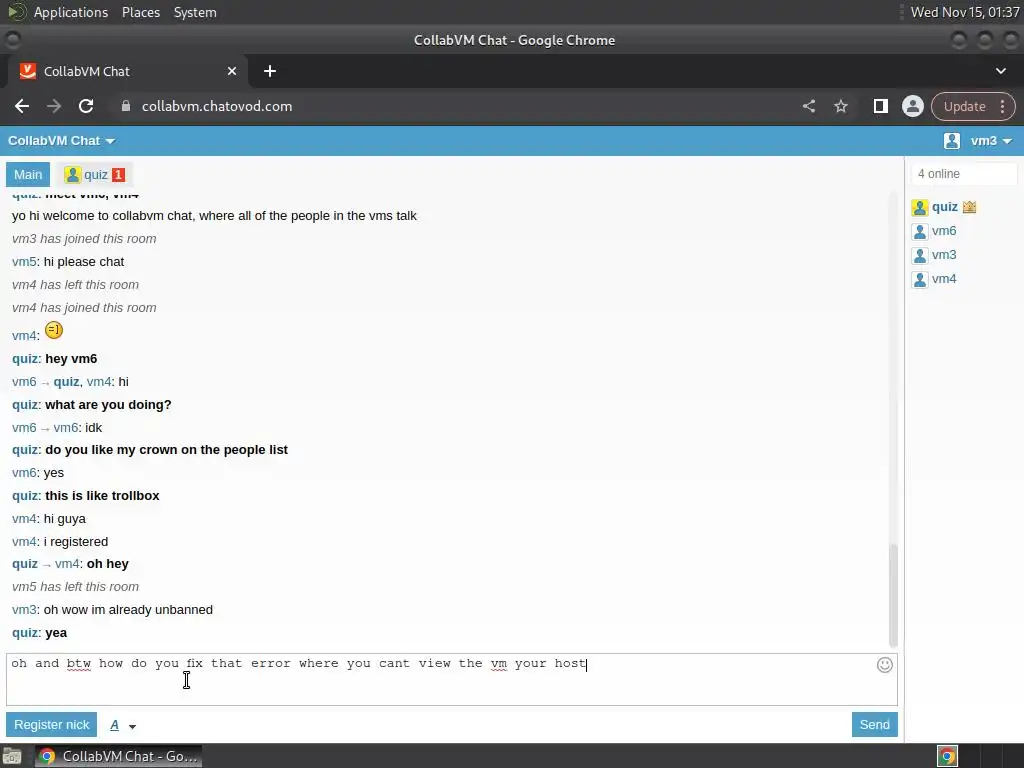Open the tab search chevron
Image resolution: width=1024 pixels, height=768 pixels.
coord(1000,71)
